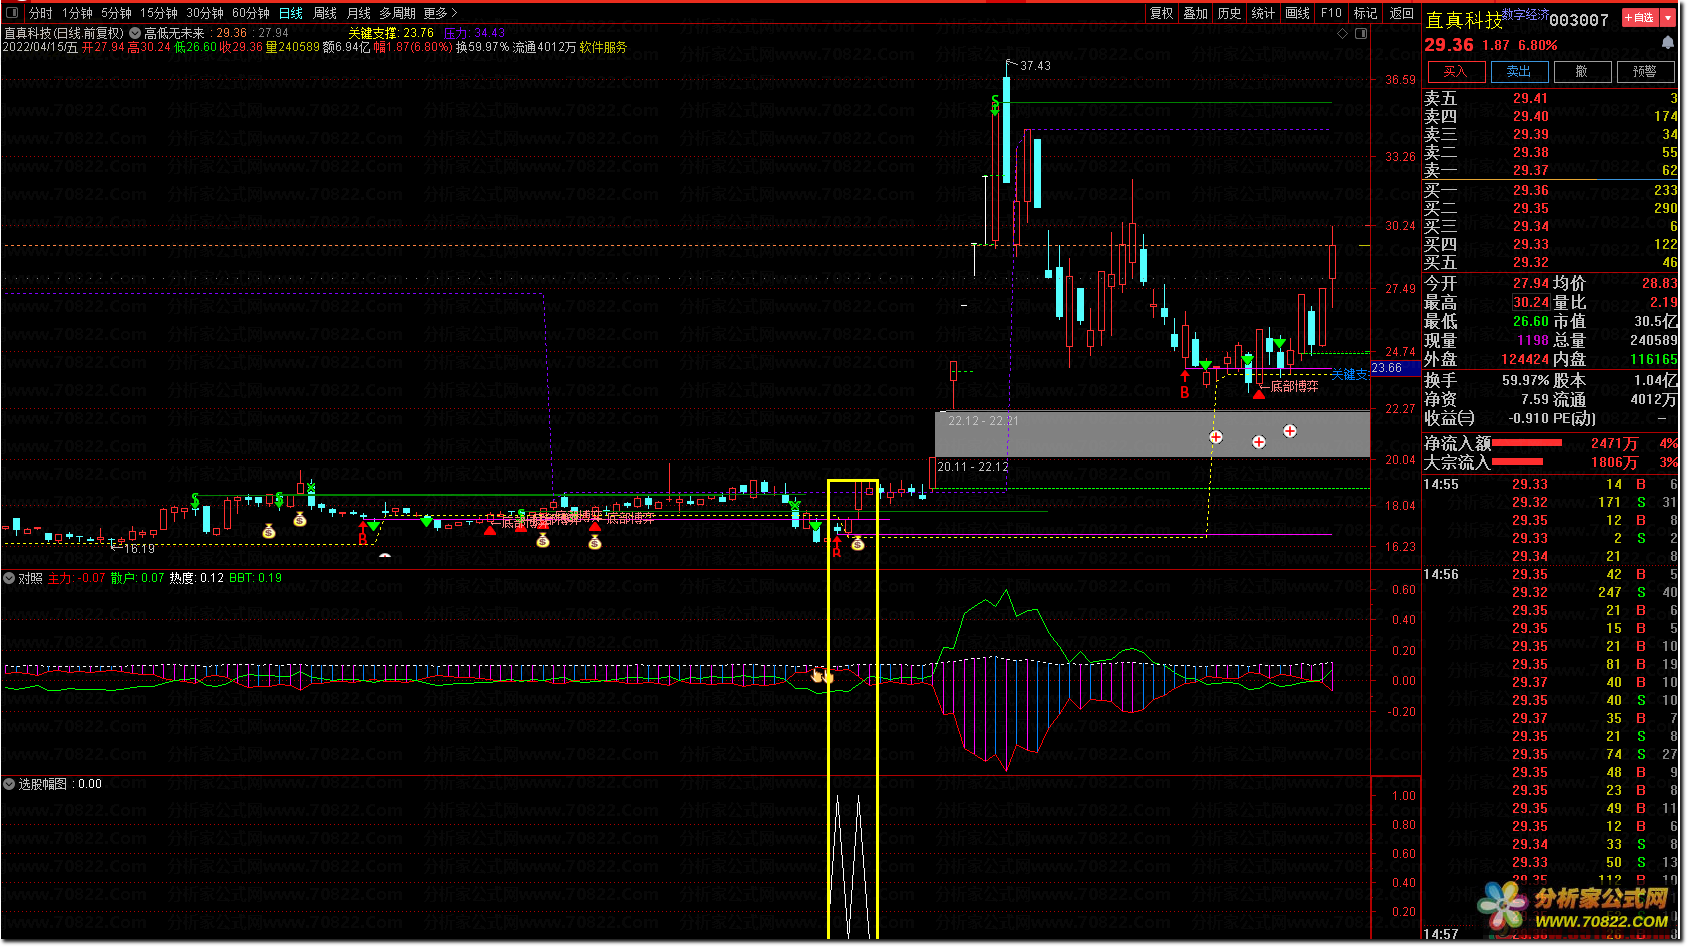Open the 数字经济 sector link

pyautogui.click(x=1525, y=14)
